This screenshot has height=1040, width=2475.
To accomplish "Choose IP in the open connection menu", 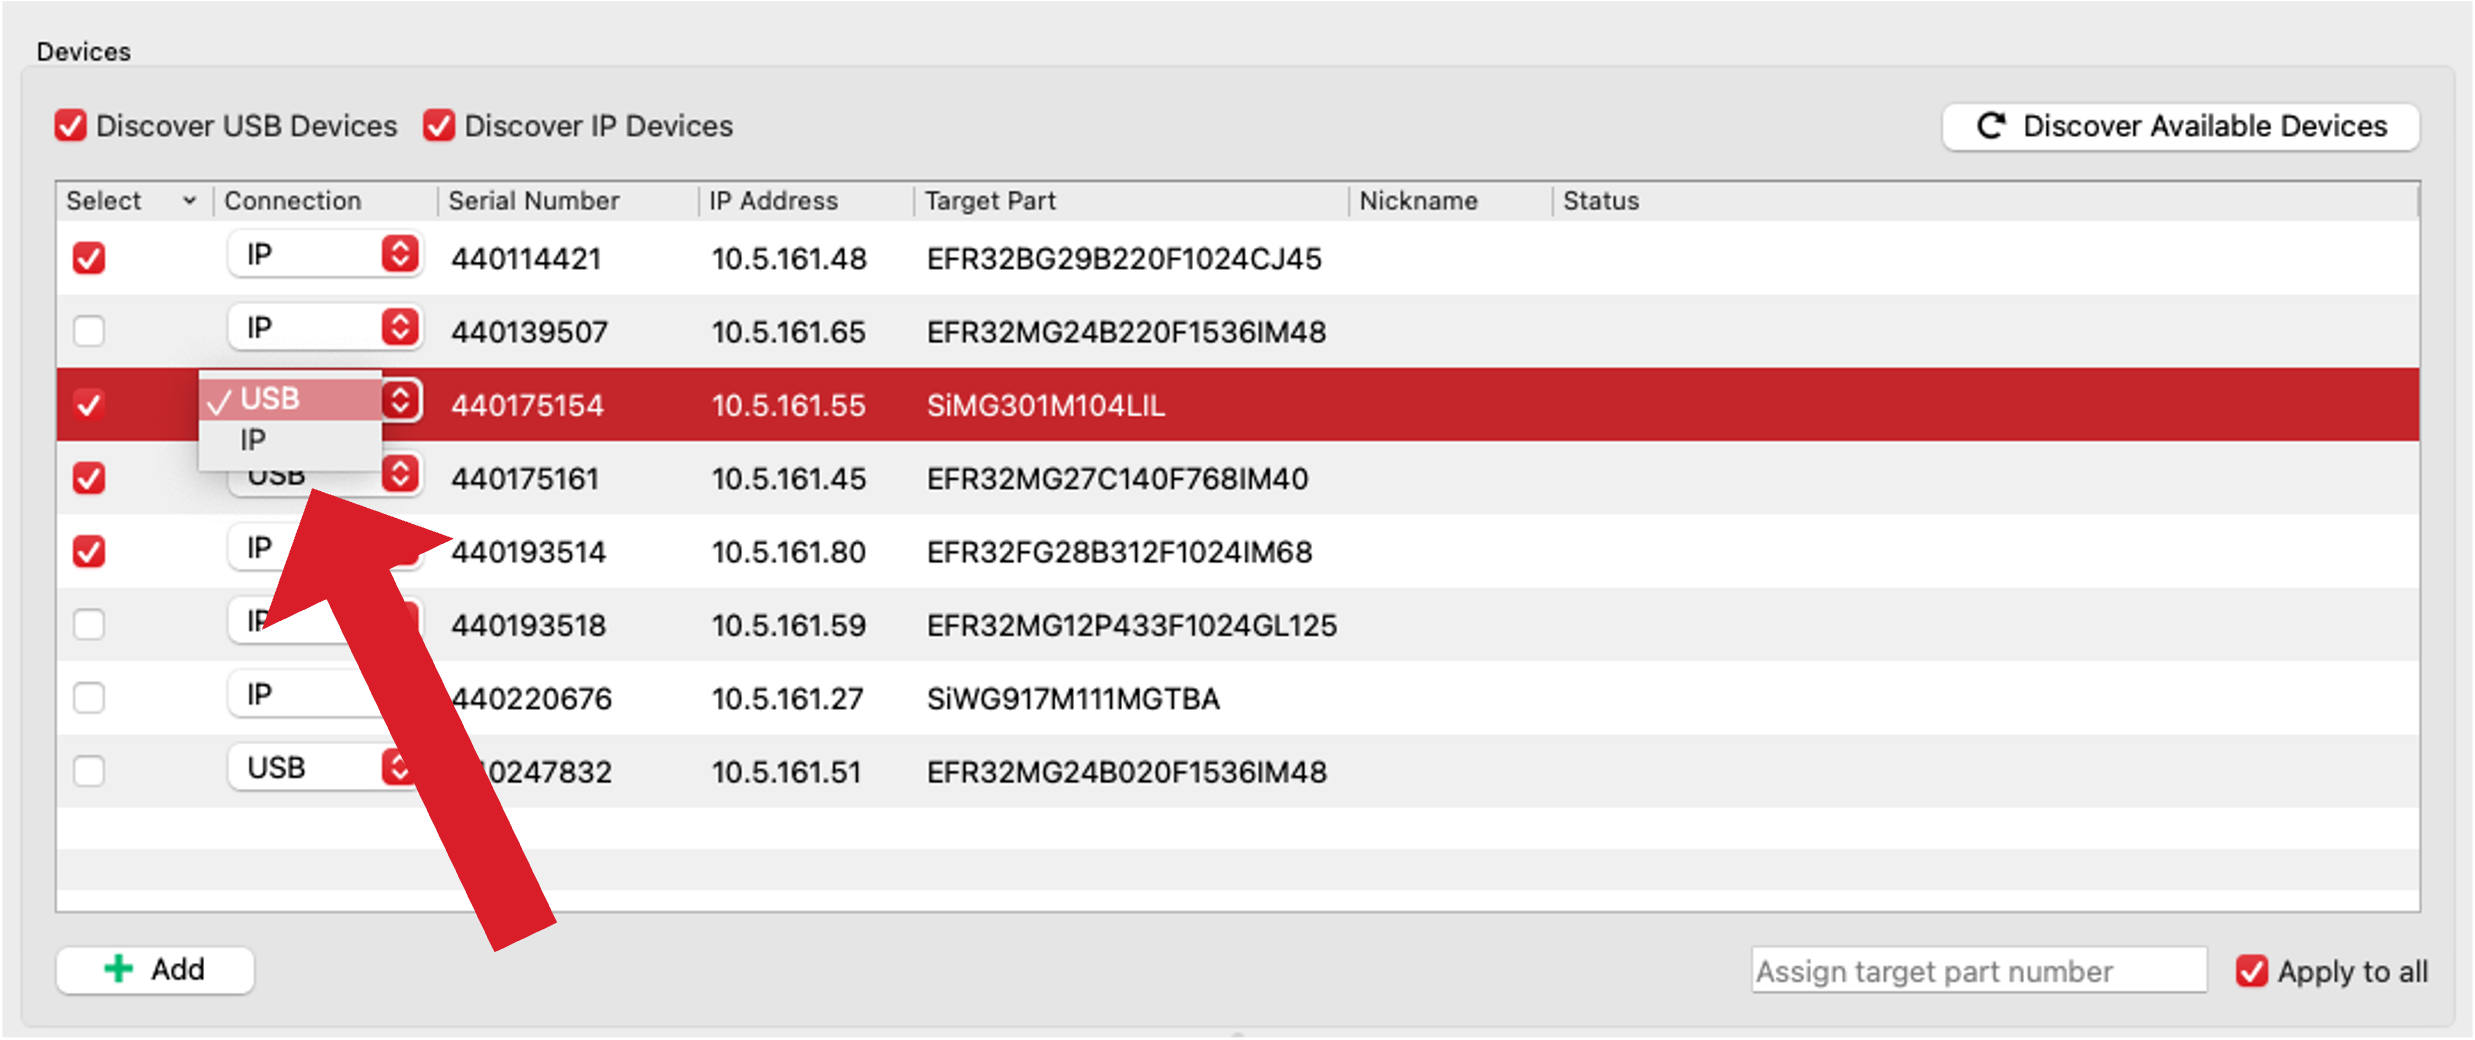I will (254, 440).
